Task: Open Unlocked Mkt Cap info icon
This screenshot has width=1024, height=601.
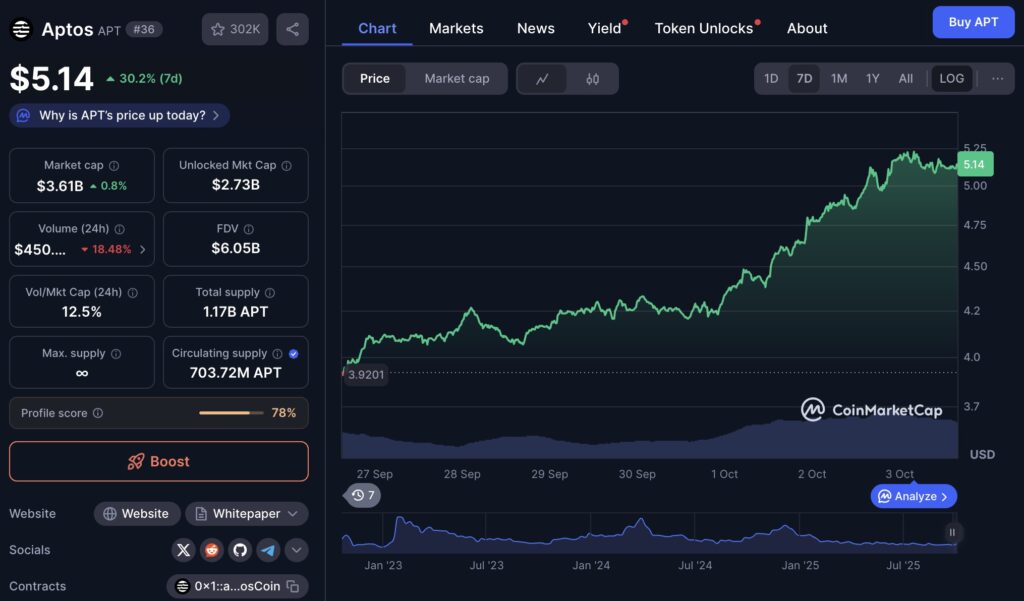Action: pyautogui.click(x=287, y=166)
